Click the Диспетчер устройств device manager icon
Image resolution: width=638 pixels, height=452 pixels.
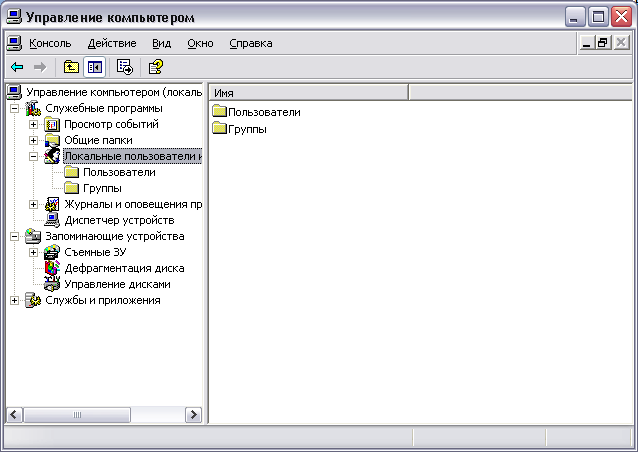point(52,220)
